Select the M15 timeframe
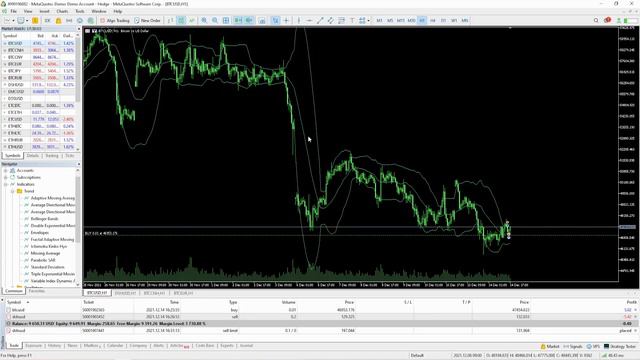This screenshot has width=640, height=360. 400,20
